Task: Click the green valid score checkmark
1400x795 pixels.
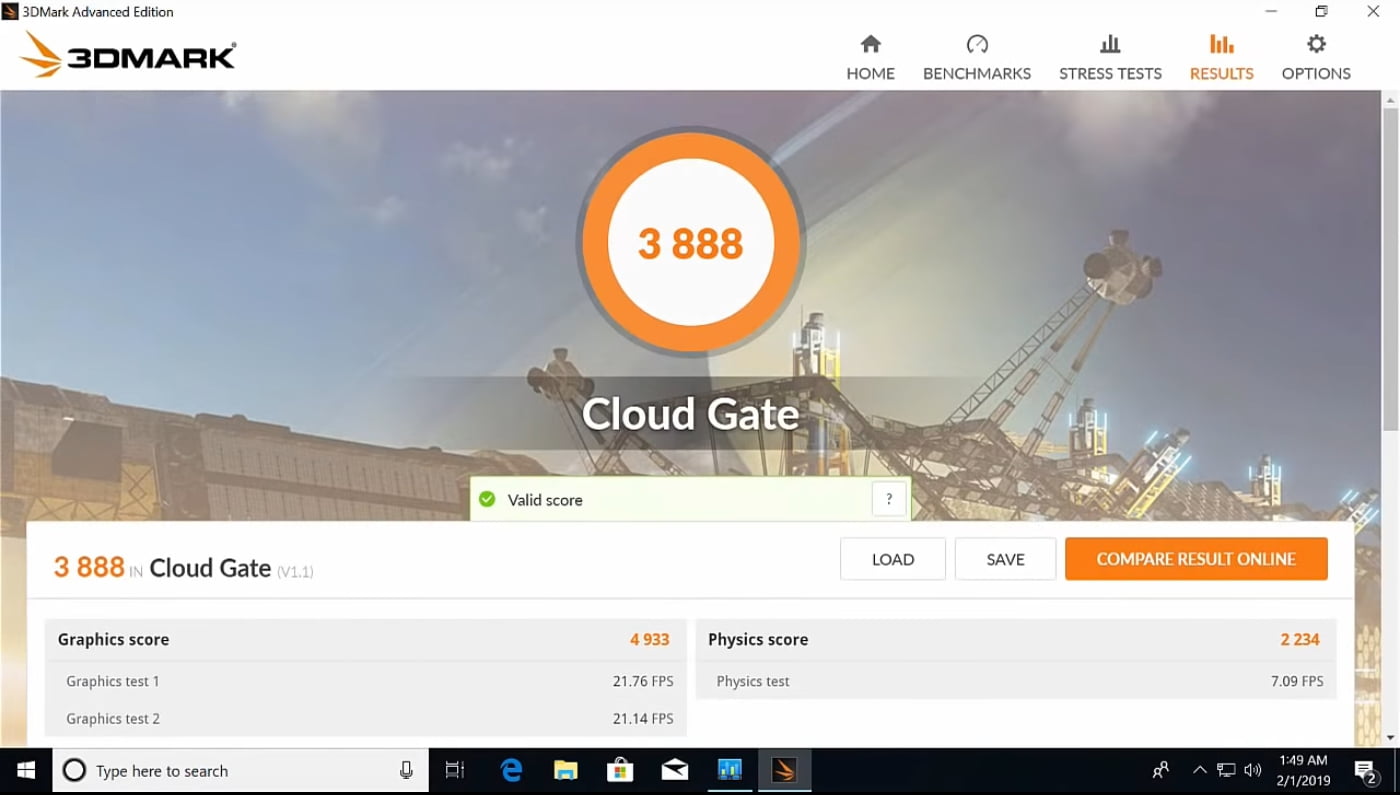Action: tap(487, 499)
